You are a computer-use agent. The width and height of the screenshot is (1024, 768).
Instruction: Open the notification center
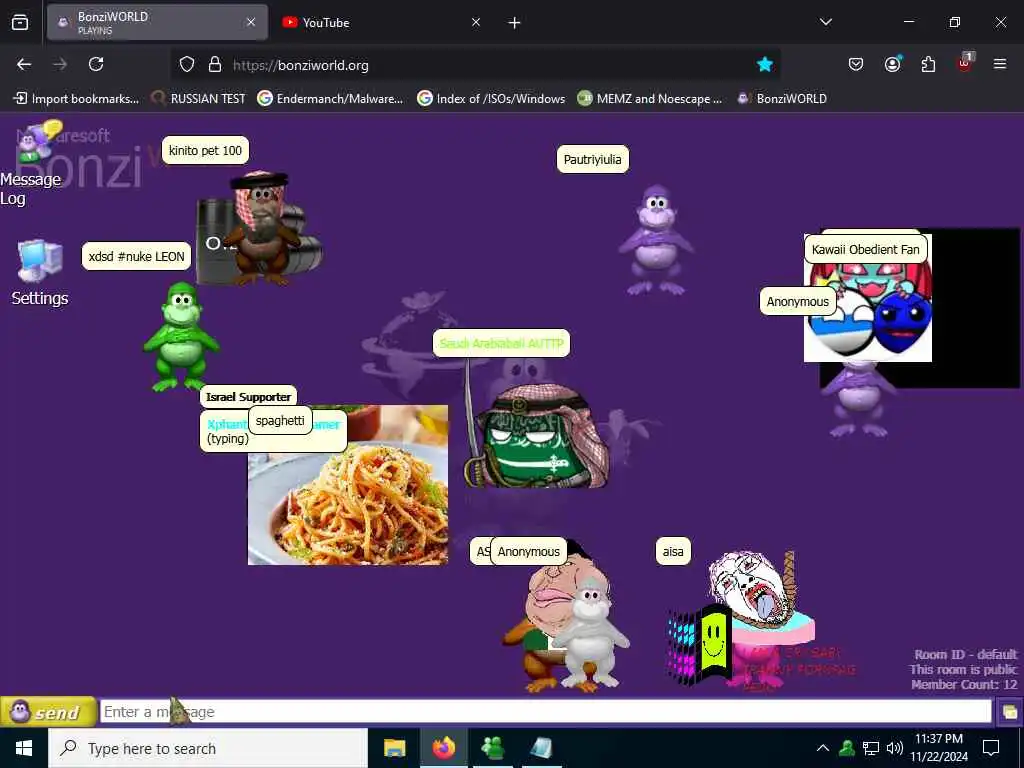coord(991,748)
